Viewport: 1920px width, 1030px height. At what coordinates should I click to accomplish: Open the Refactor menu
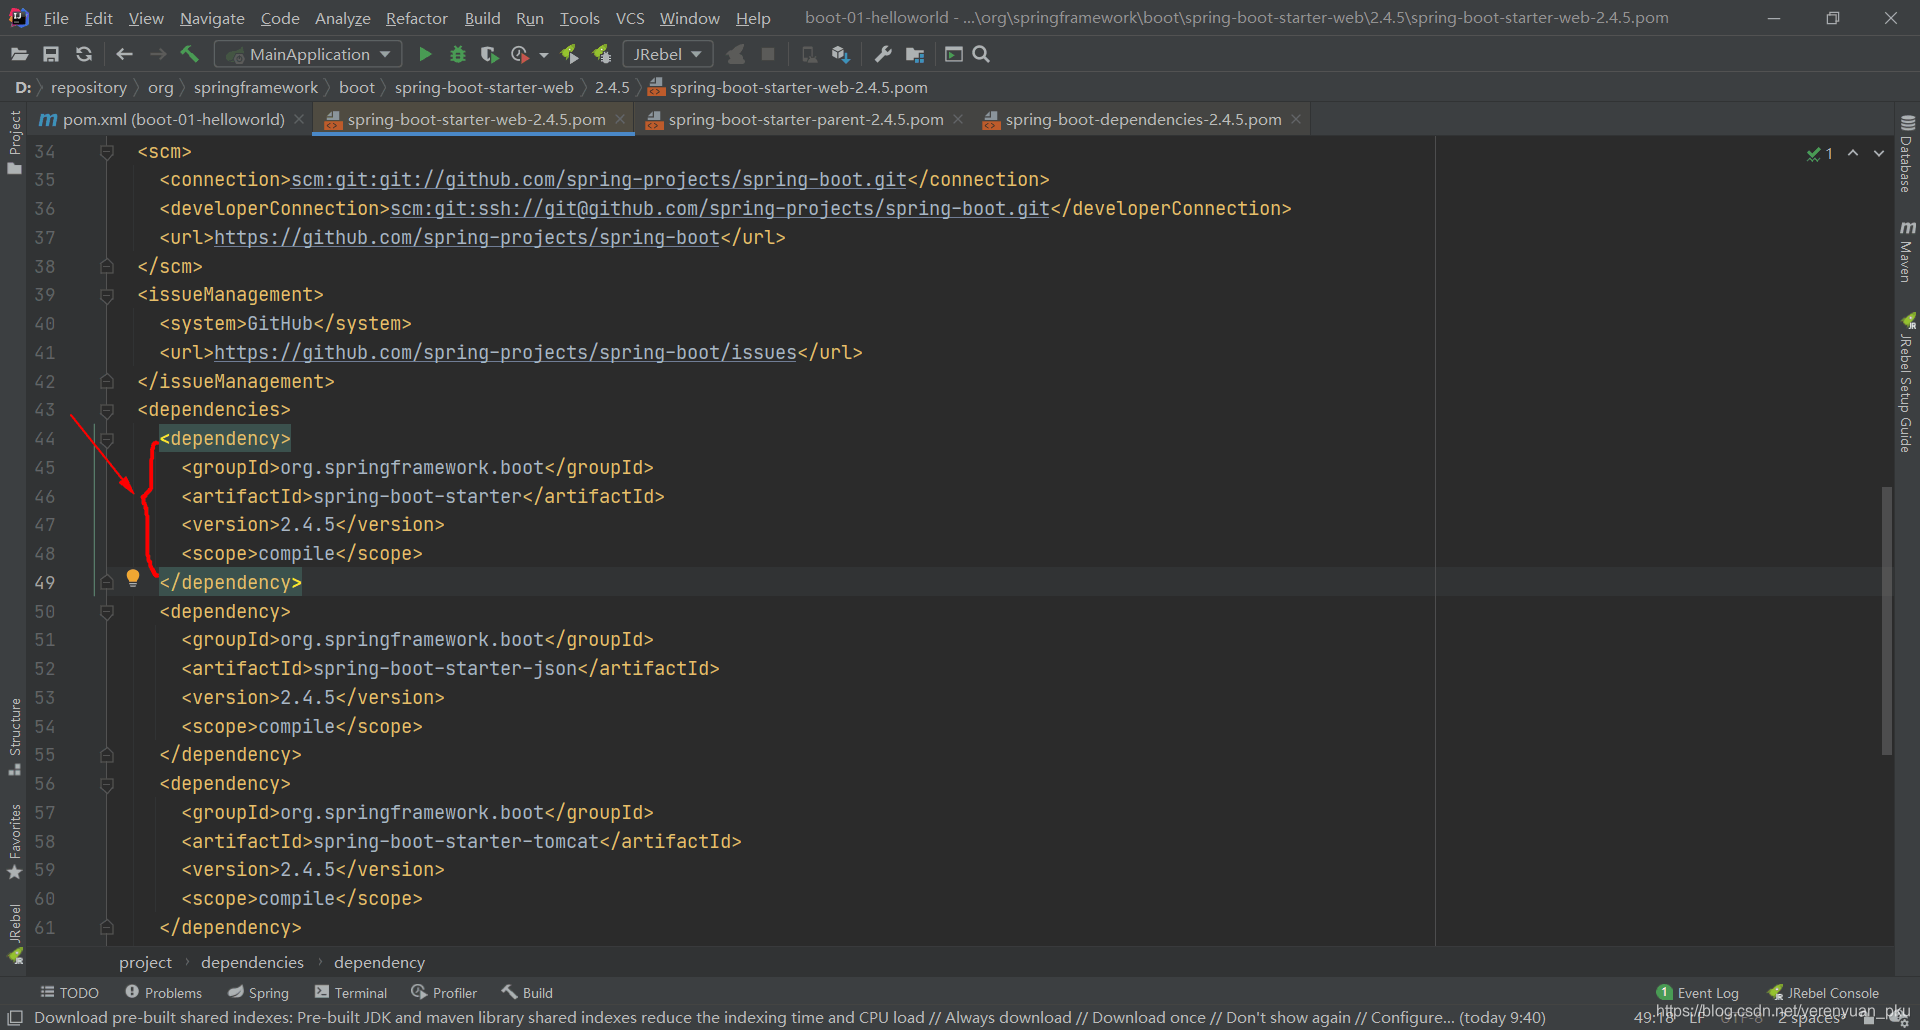click(x=417, y=18)
